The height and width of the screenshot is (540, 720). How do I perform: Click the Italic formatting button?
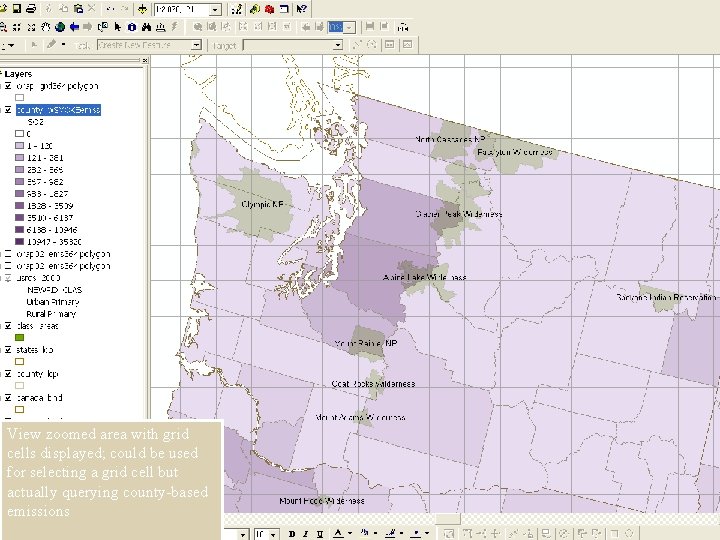pos(305,534)
